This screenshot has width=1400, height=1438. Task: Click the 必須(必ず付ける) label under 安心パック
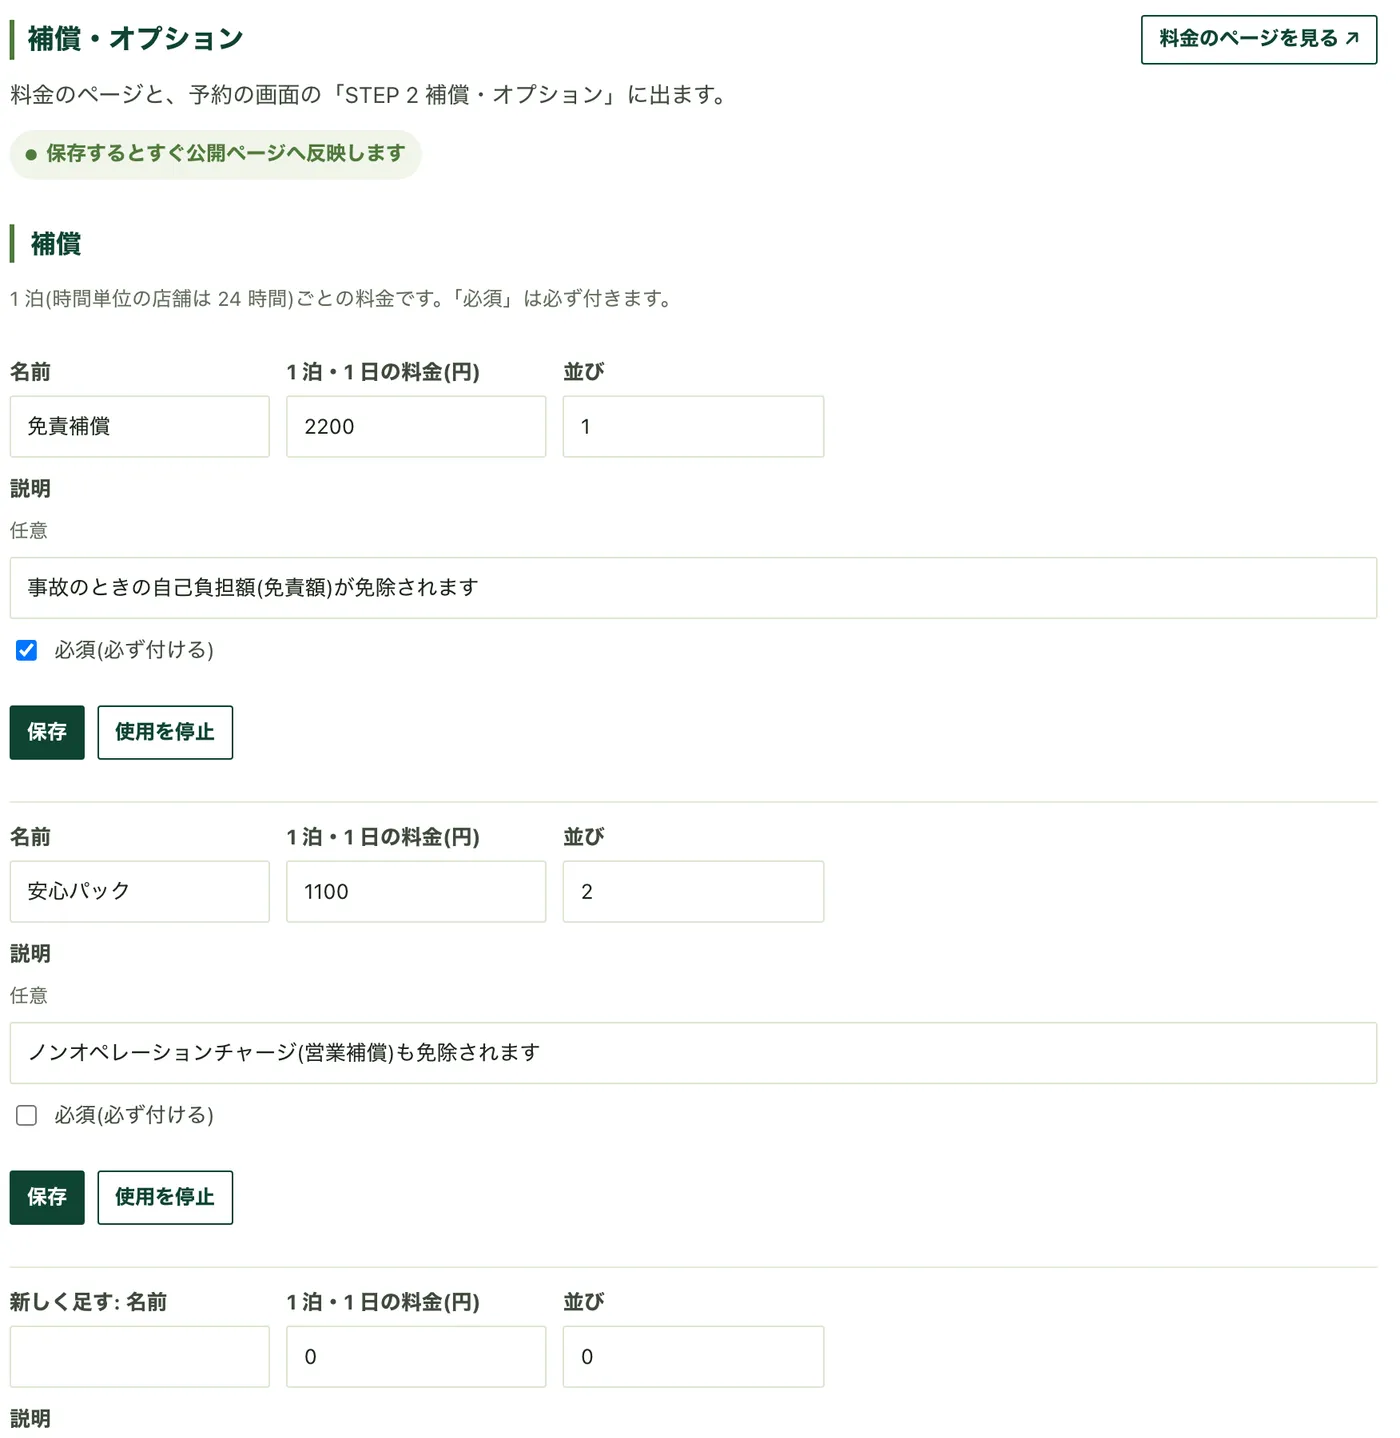pos(134,1115)
